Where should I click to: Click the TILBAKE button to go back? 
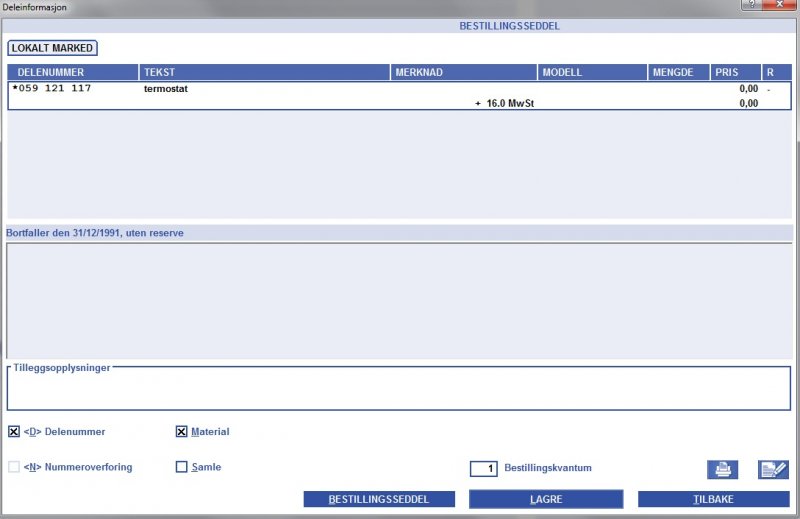pyautogui.click(x=713, y=499)
